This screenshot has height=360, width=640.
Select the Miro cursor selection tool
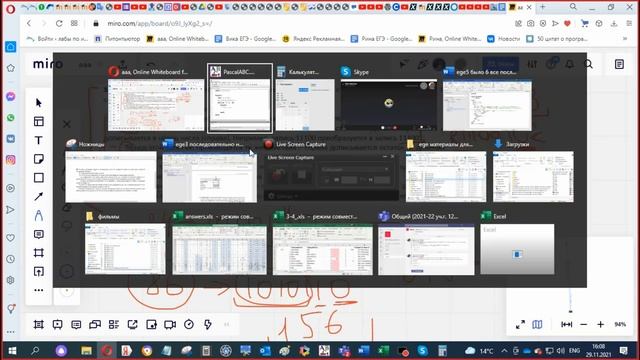(39, 102)
